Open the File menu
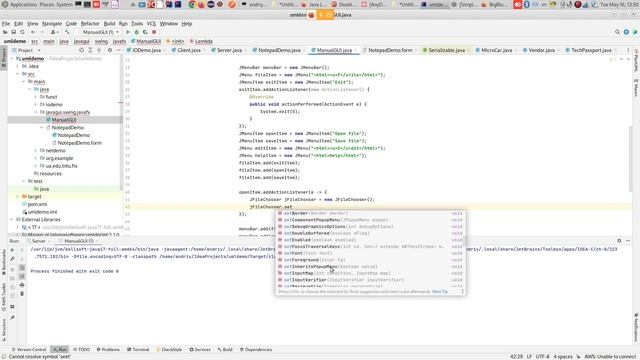 coord(6,24)
